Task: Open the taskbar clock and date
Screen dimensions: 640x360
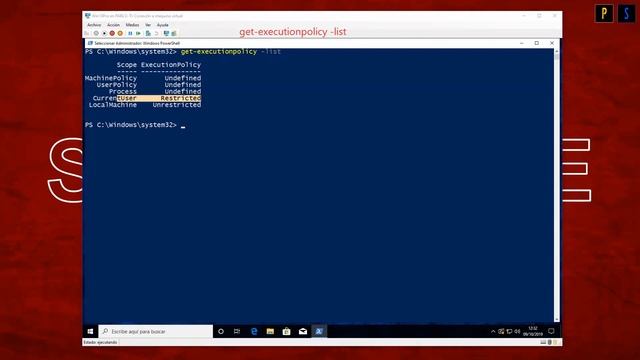Action: [x=533, y=331]
